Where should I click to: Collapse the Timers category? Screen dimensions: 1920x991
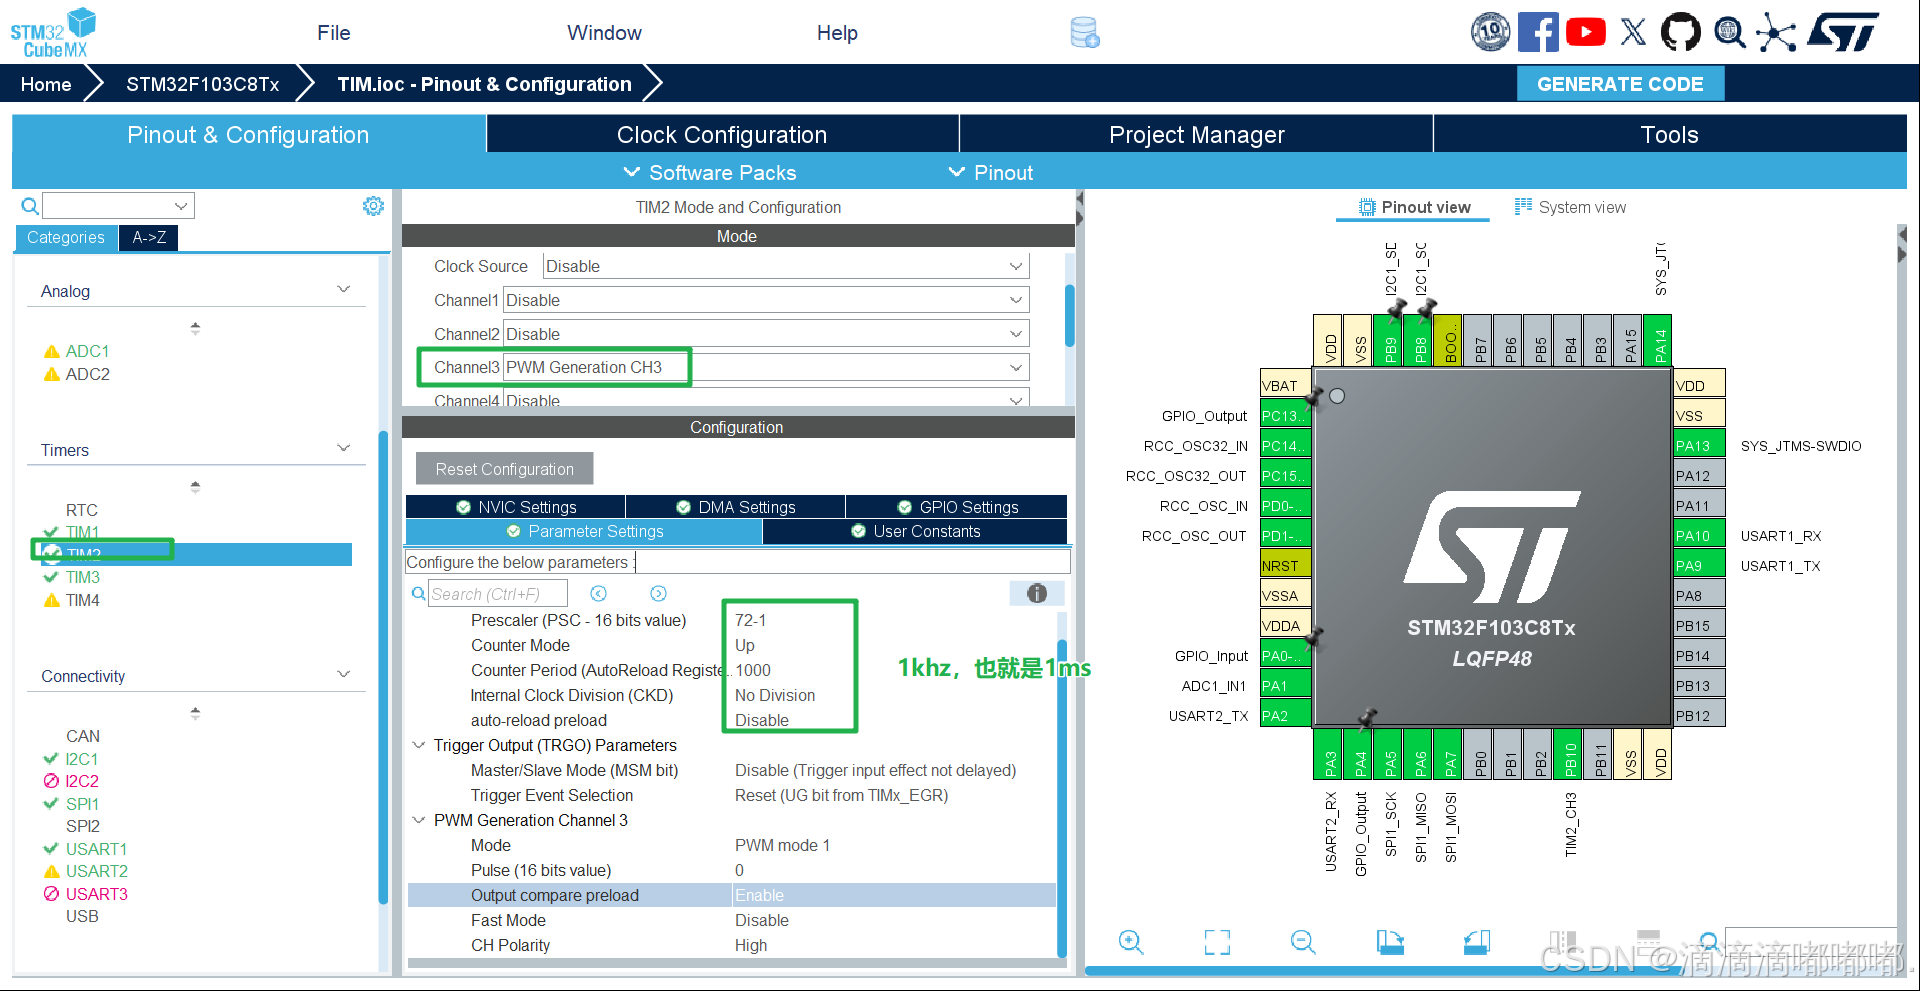pos(343,449)
